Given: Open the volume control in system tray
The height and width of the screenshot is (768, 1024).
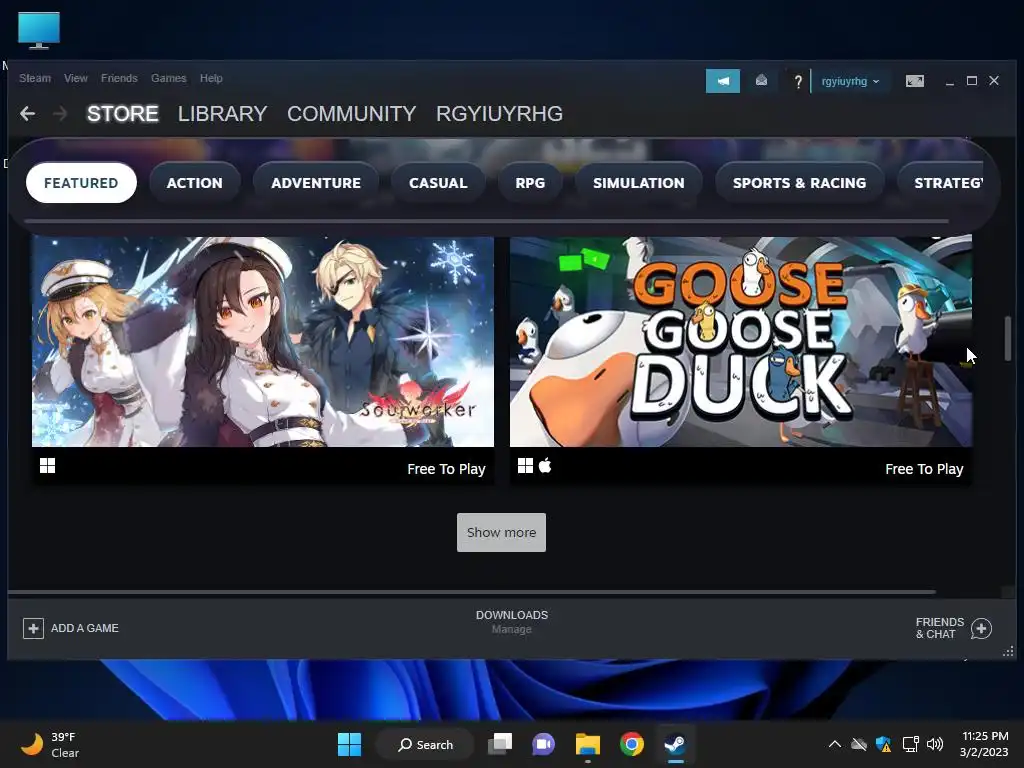Looking at the screenshot, I should point(935,744).
